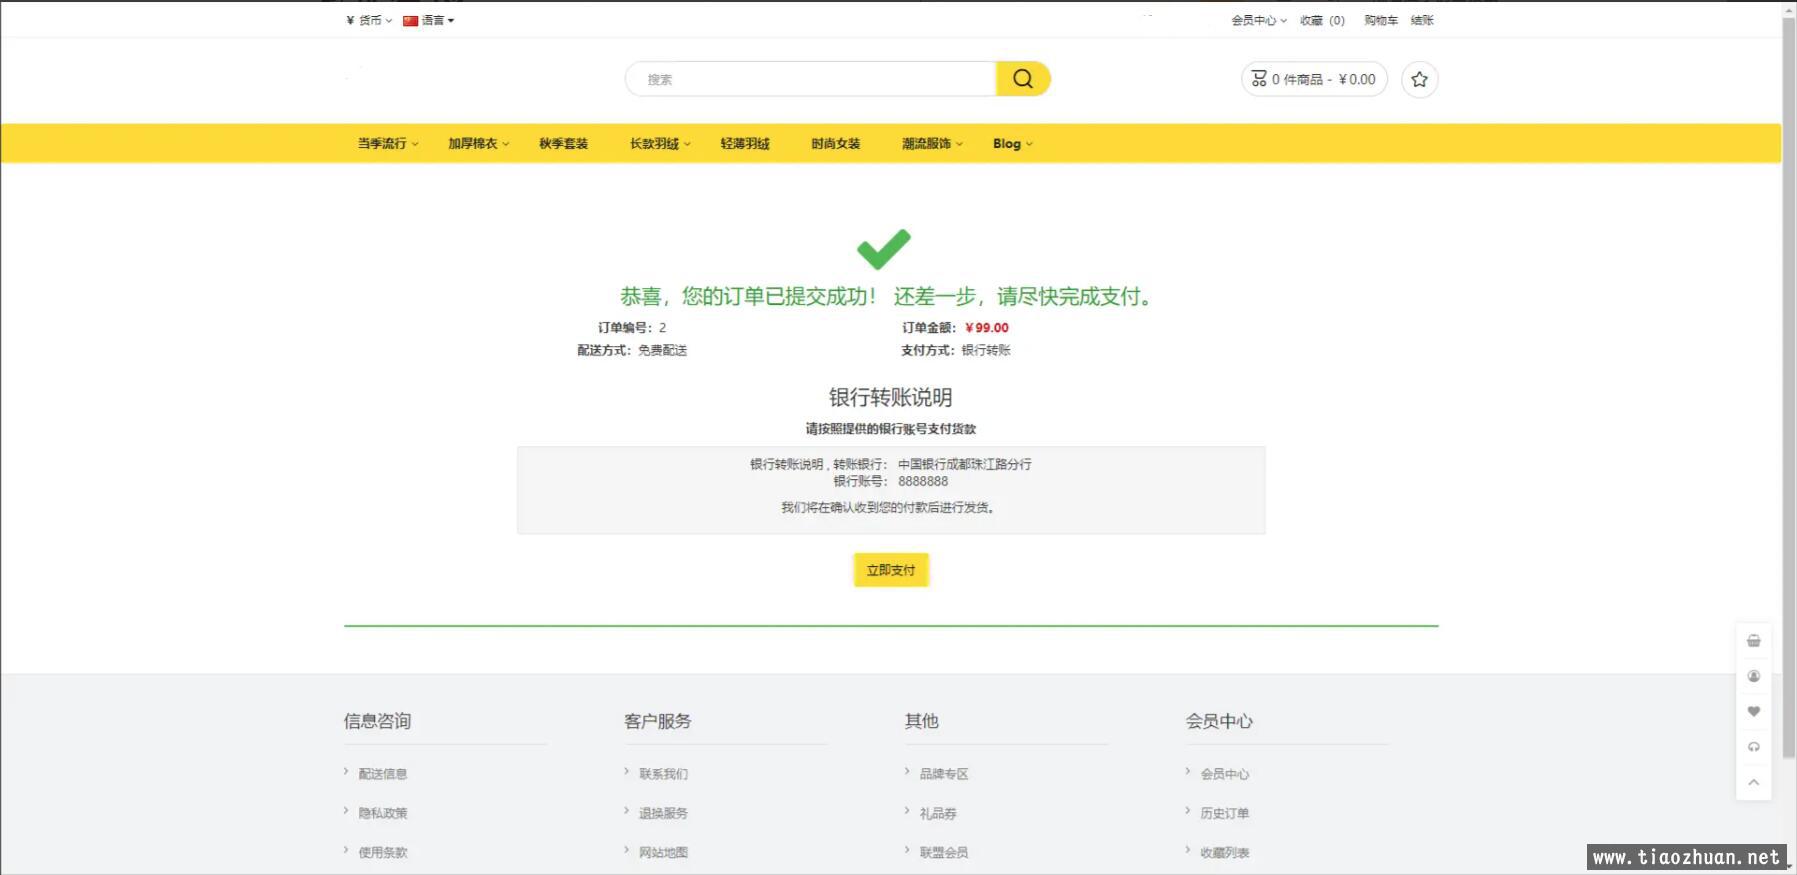Open the 货币 currency dropdown
Image resolution: width=1797 pixels, height=875 pixels.
pos(368,20)
